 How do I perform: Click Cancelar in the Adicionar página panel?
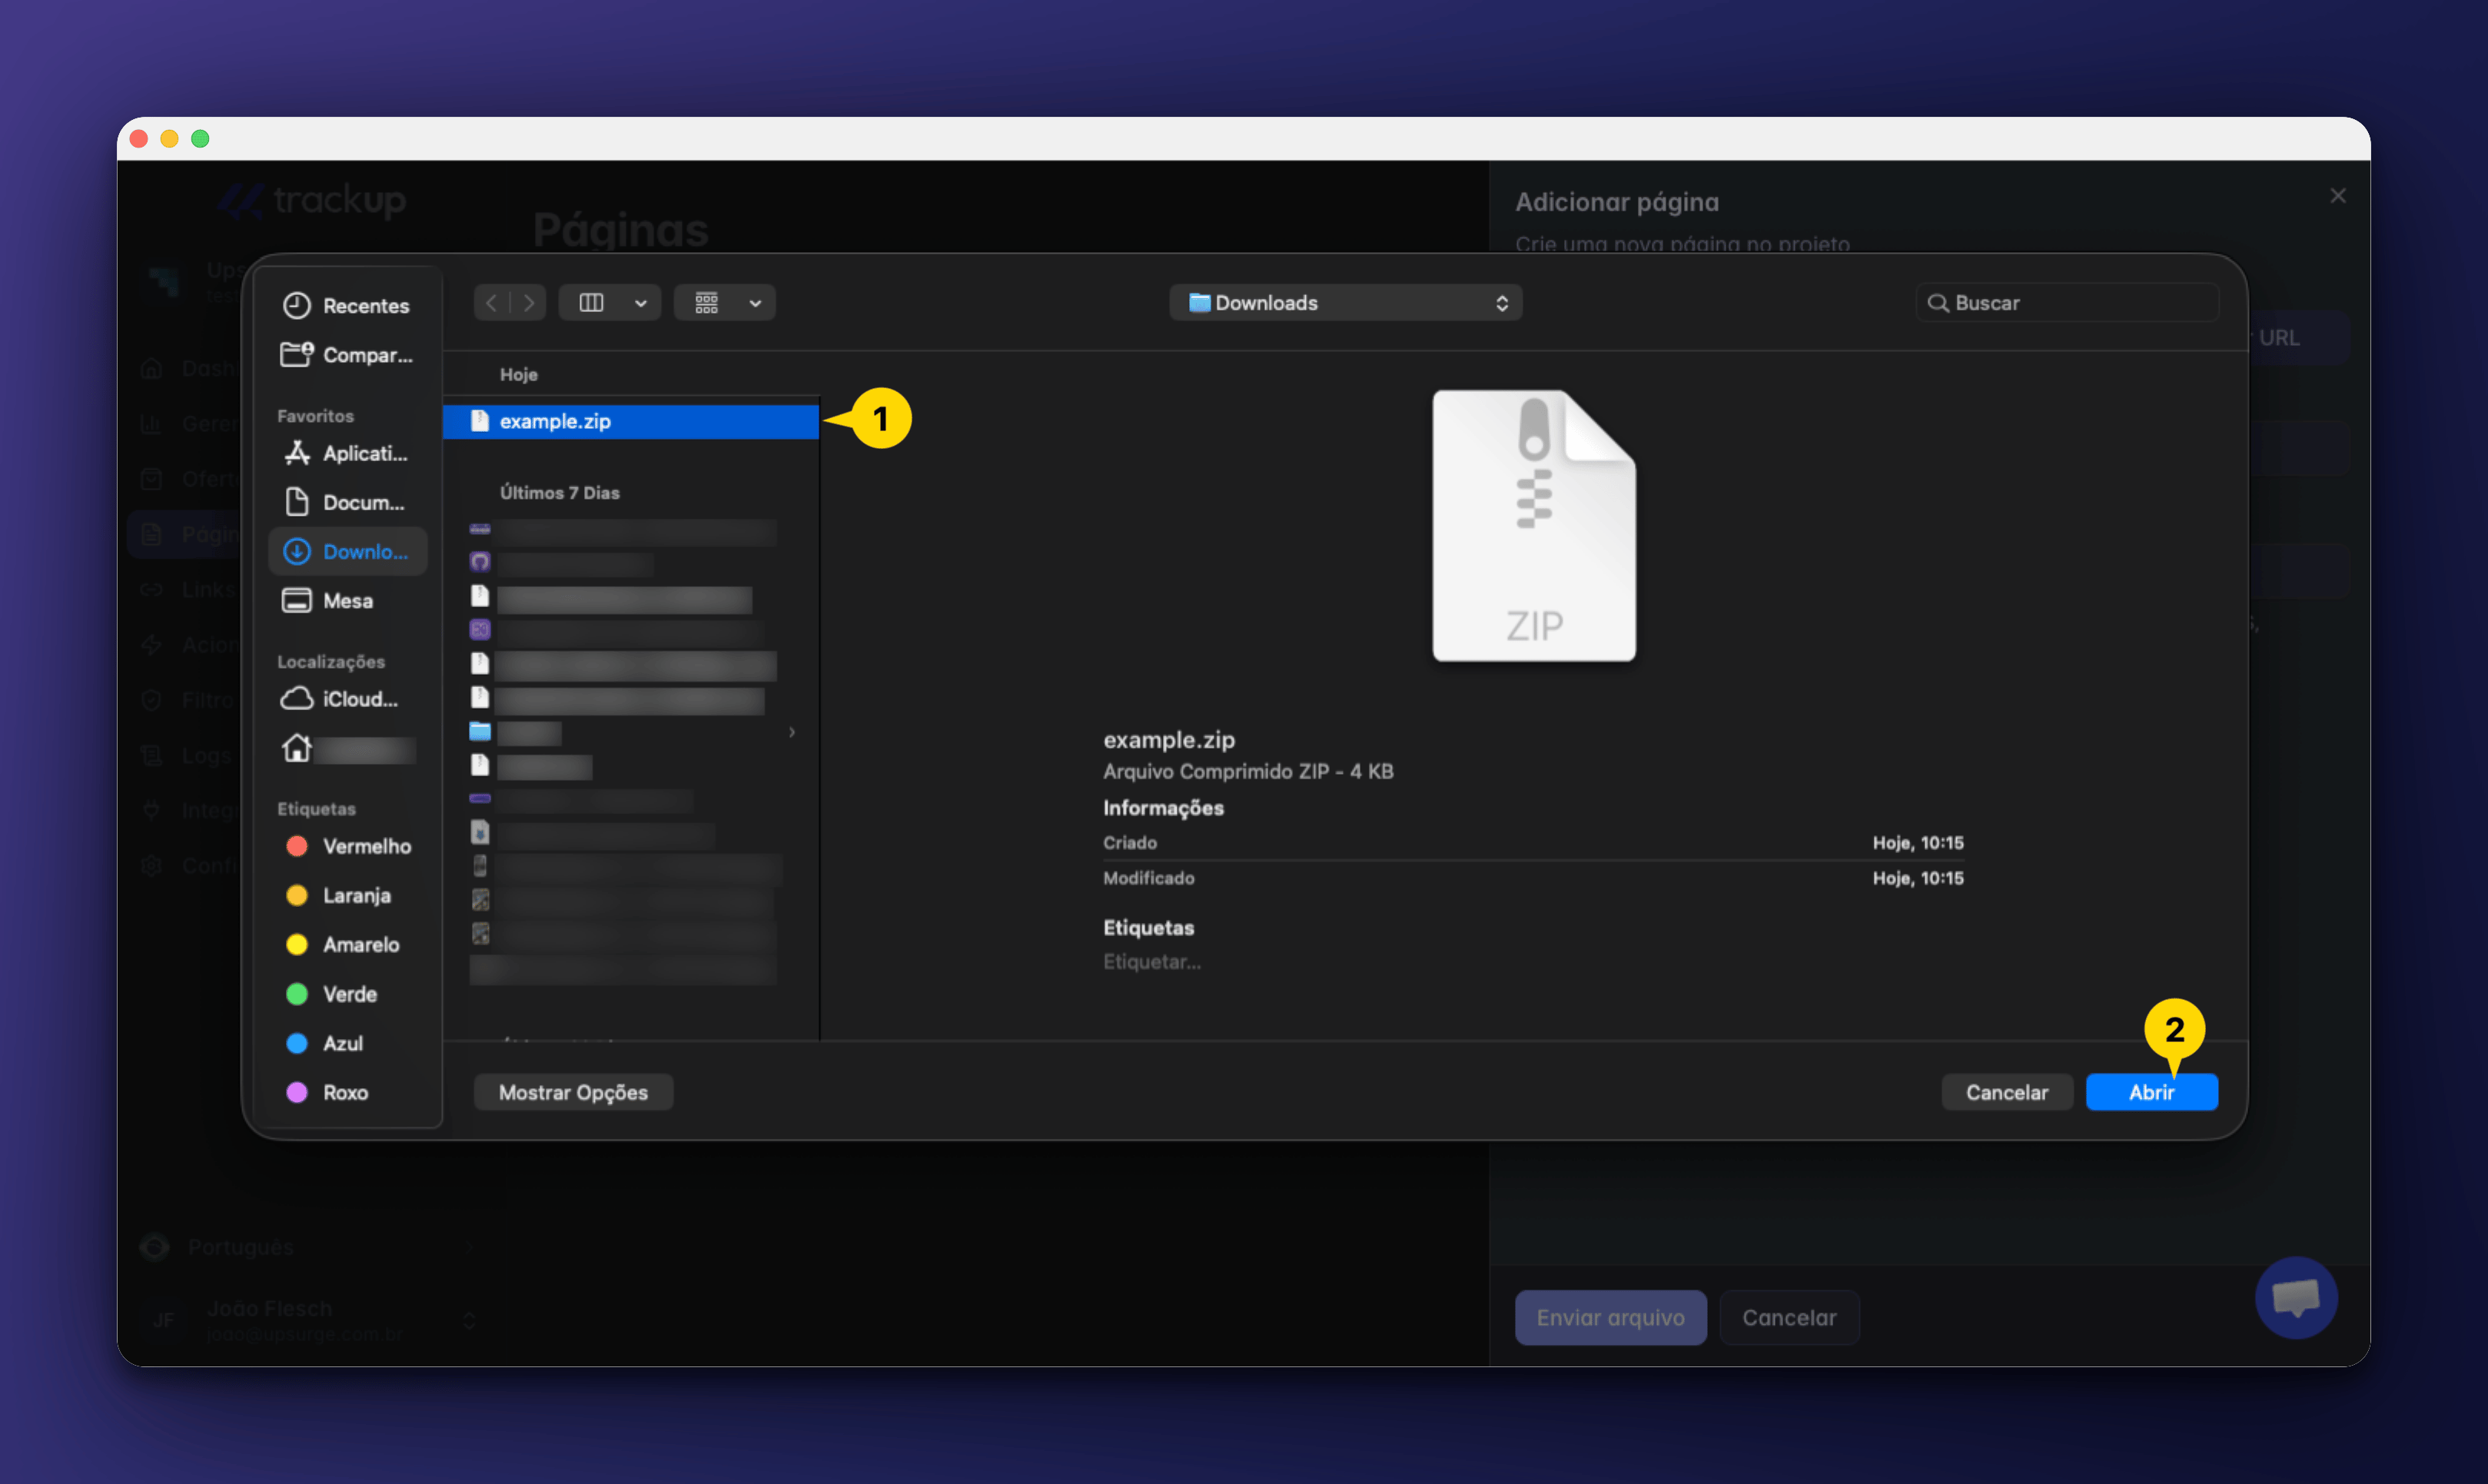point(1789,1318)
